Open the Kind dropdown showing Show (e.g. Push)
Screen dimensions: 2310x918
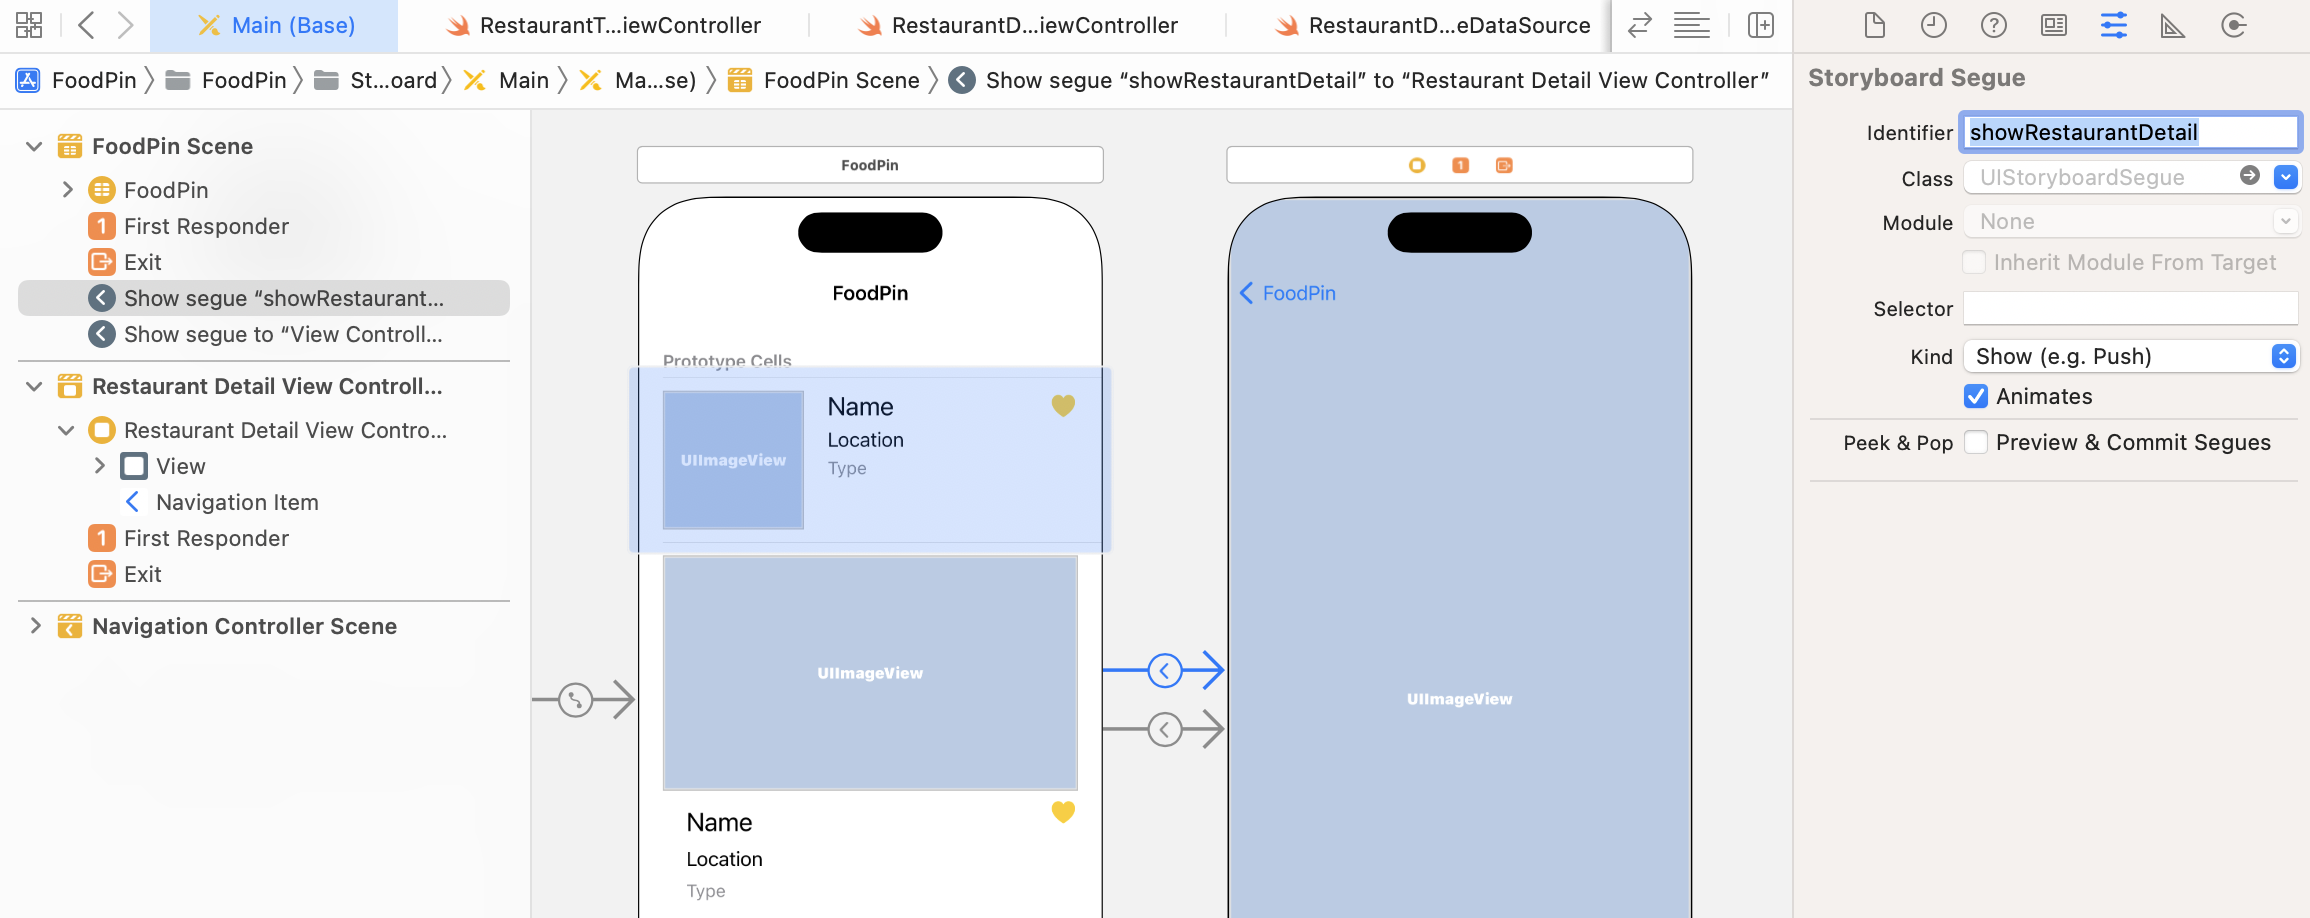coord(2130,357)
